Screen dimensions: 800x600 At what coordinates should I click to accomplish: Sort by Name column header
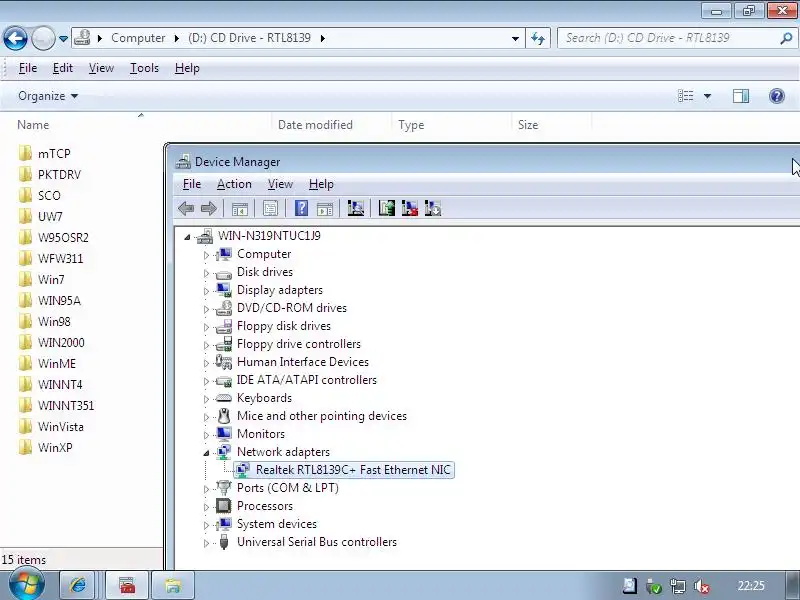[33, 125]
